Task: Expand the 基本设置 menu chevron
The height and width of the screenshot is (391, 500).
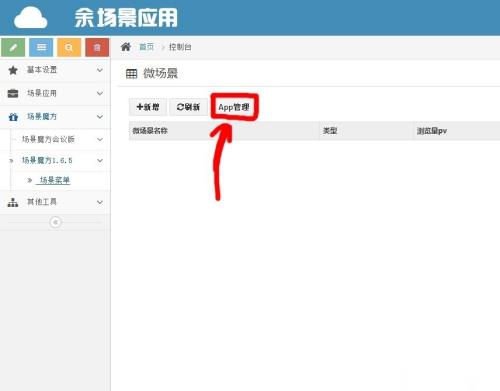Action: pos(100,70)
